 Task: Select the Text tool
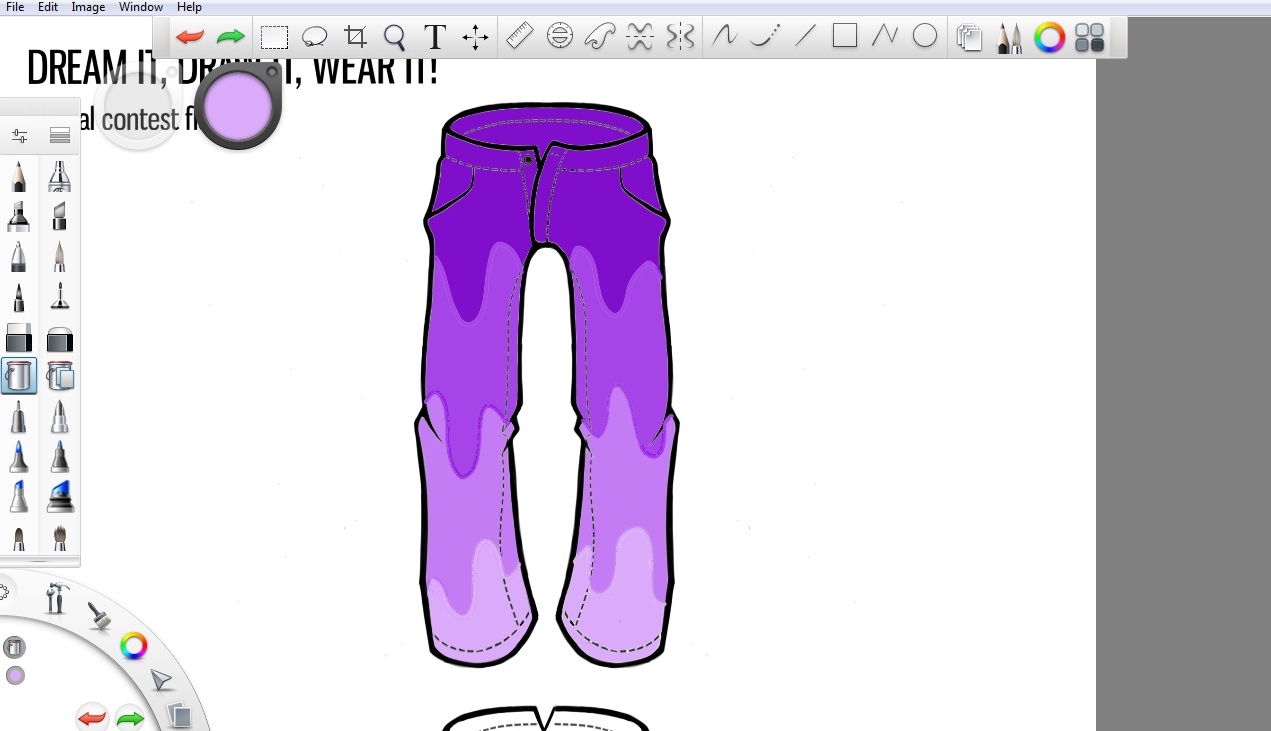(434, 38)
